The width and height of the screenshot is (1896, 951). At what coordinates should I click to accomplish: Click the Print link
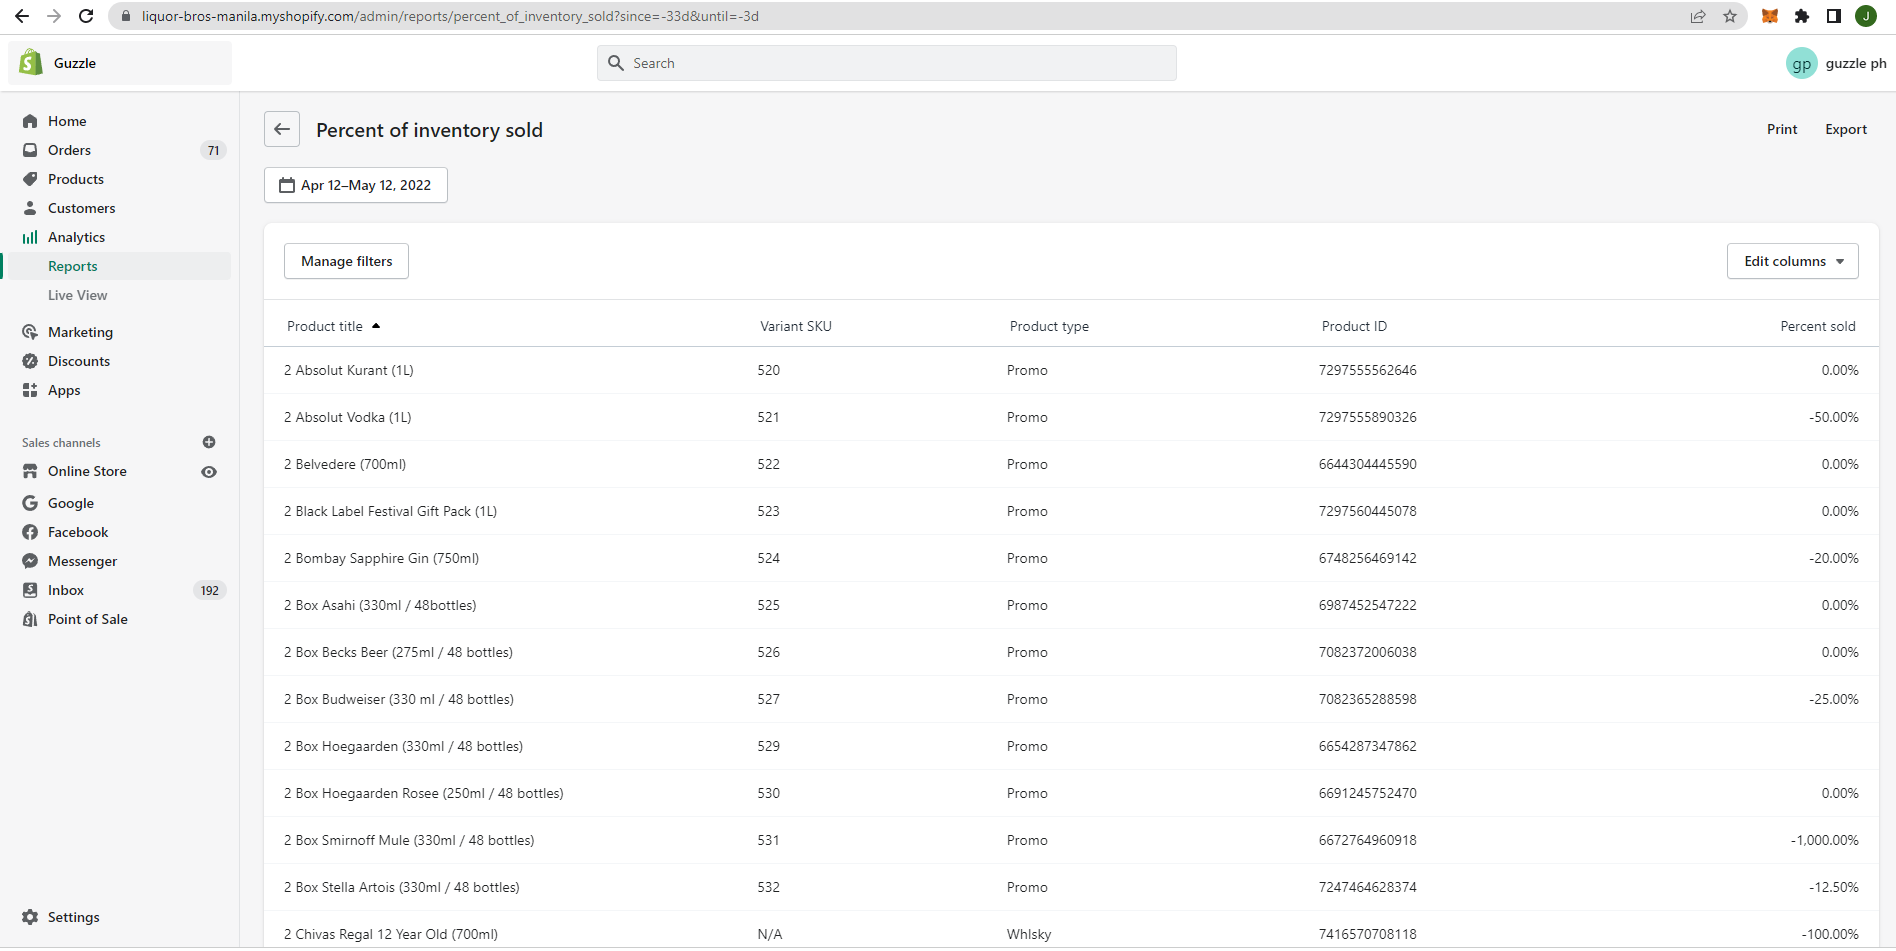[x=1781, y=129]
